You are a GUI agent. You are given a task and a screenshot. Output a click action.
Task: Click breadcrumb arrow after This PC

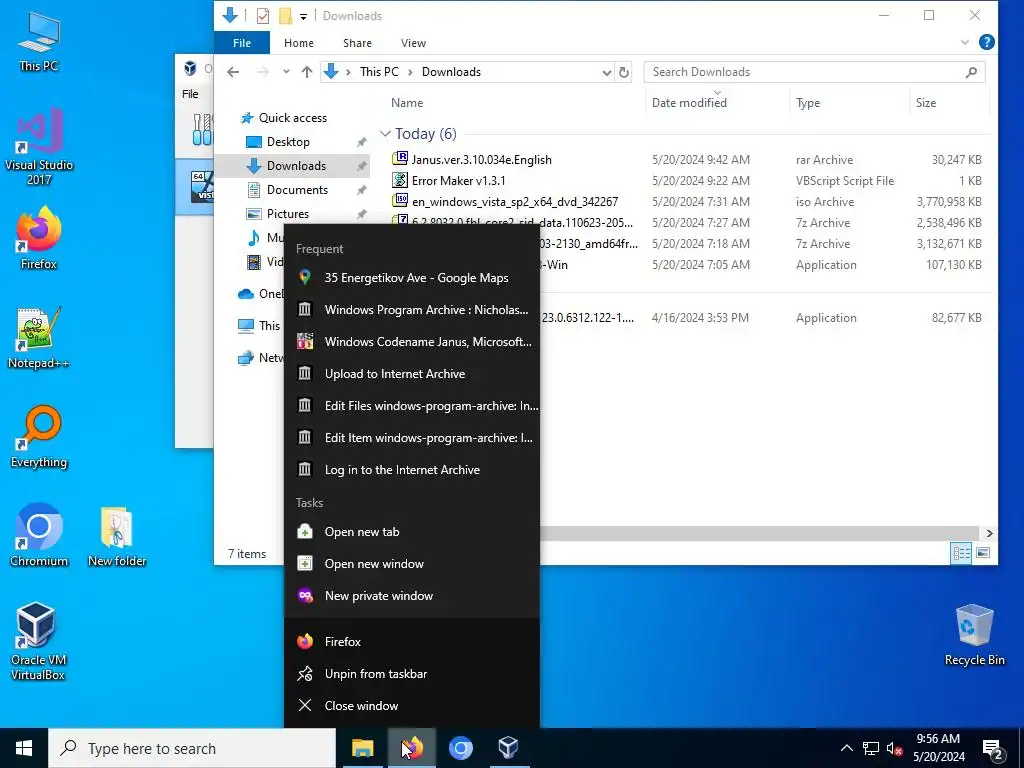pos(410,72)
